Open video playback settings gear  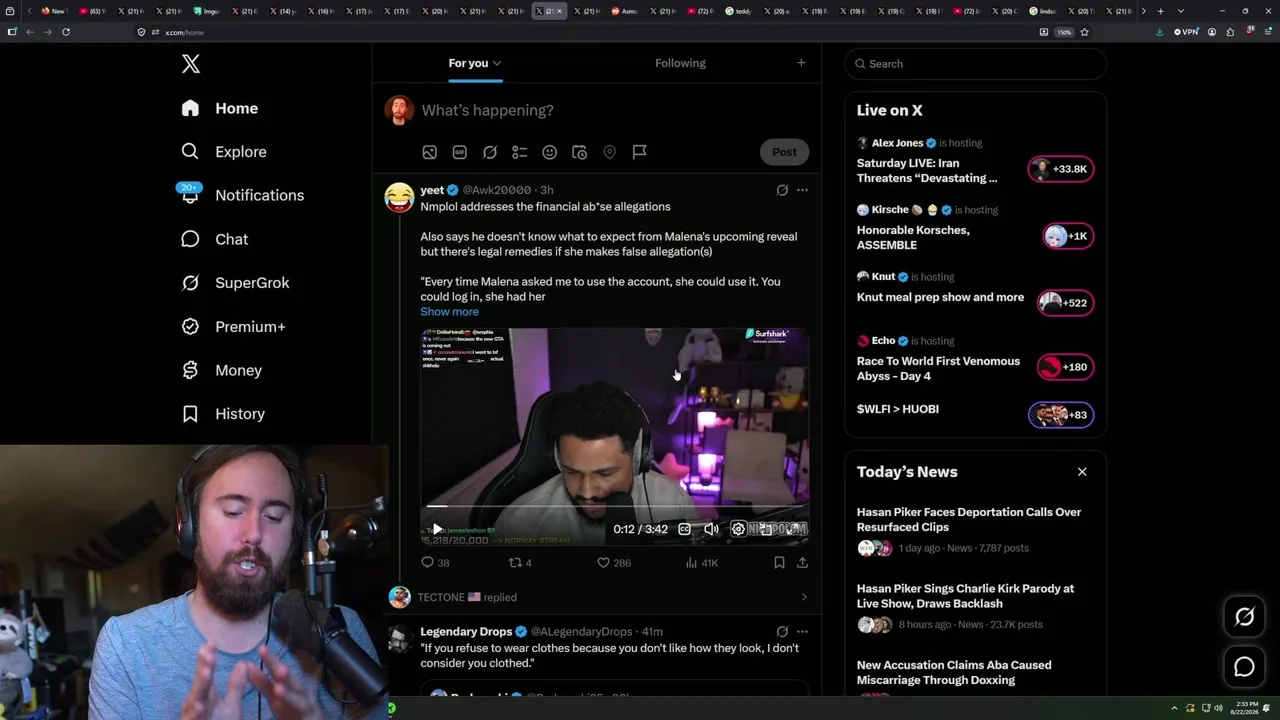click(x=738, y=529)
